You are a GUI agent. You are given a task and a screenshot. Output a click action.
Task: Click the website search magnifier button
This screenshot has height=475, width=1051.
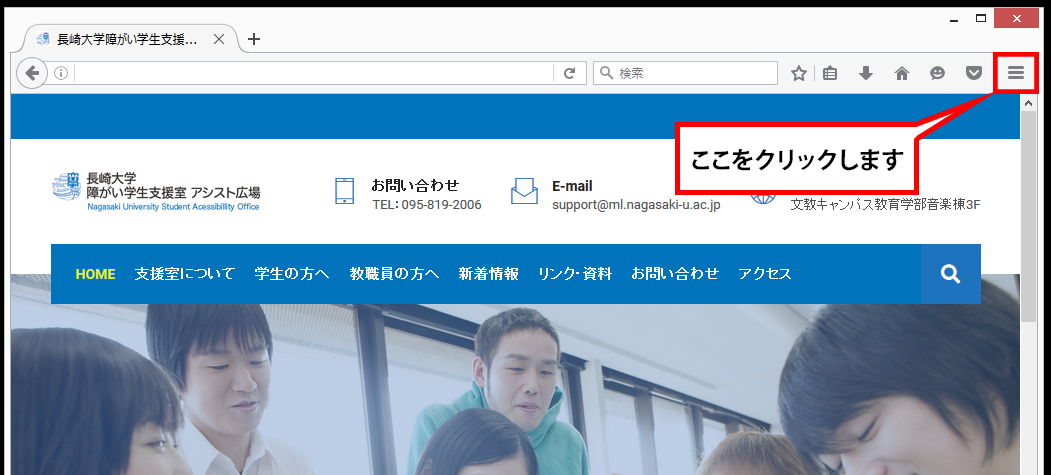[x=950, y=274]
